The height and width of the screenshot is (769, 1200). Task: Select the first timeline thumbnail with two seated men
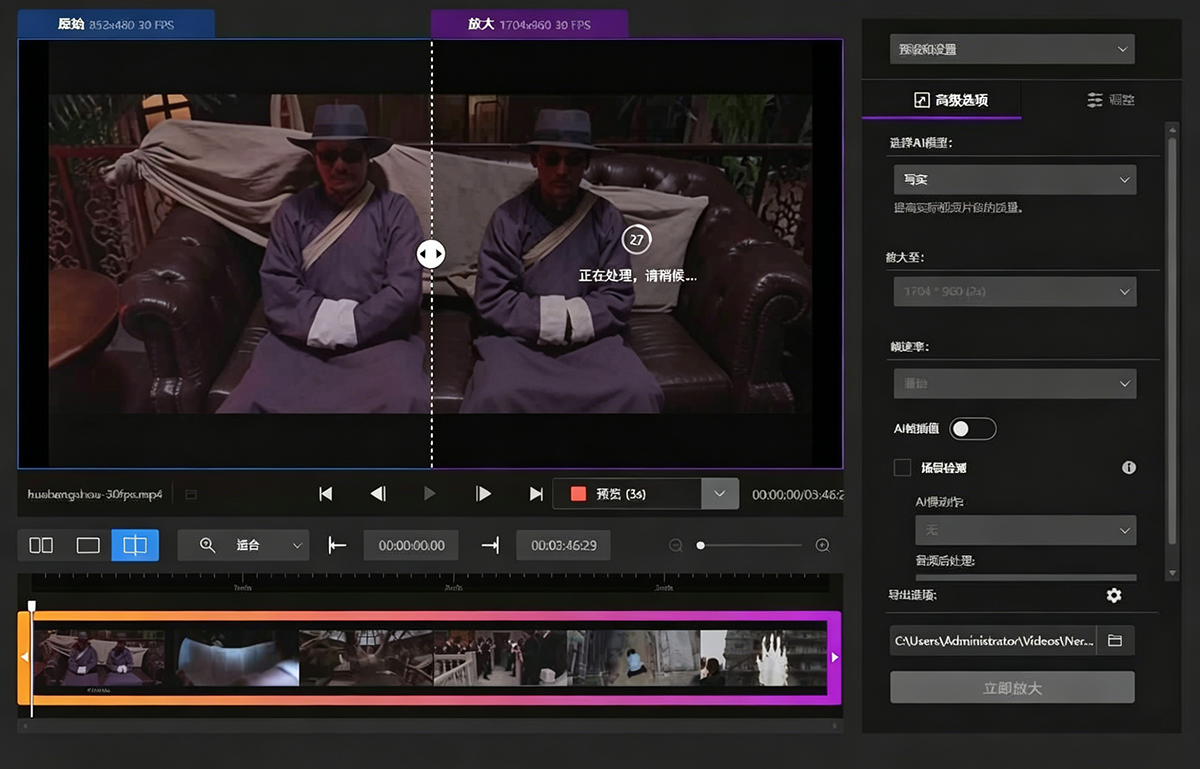100,657
